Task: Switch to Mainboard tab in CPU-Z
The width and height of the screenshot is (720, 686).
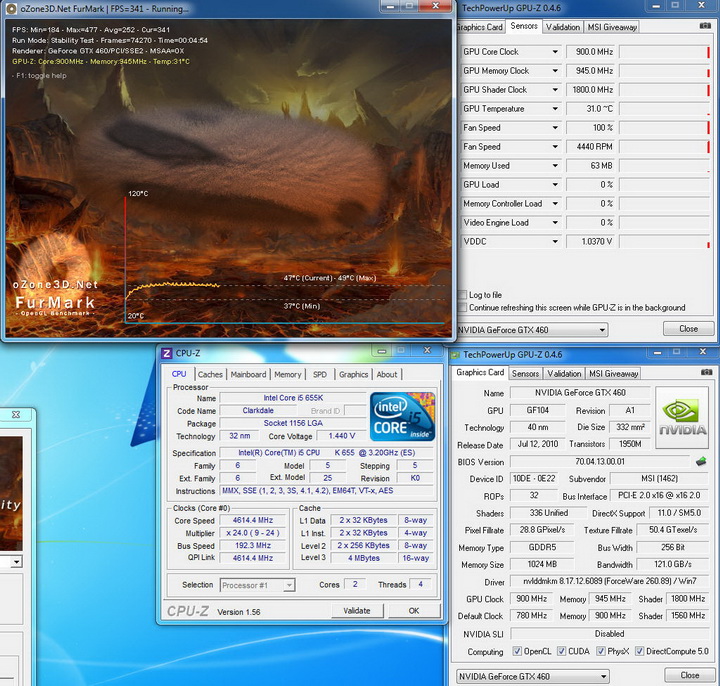Action: 248,374
